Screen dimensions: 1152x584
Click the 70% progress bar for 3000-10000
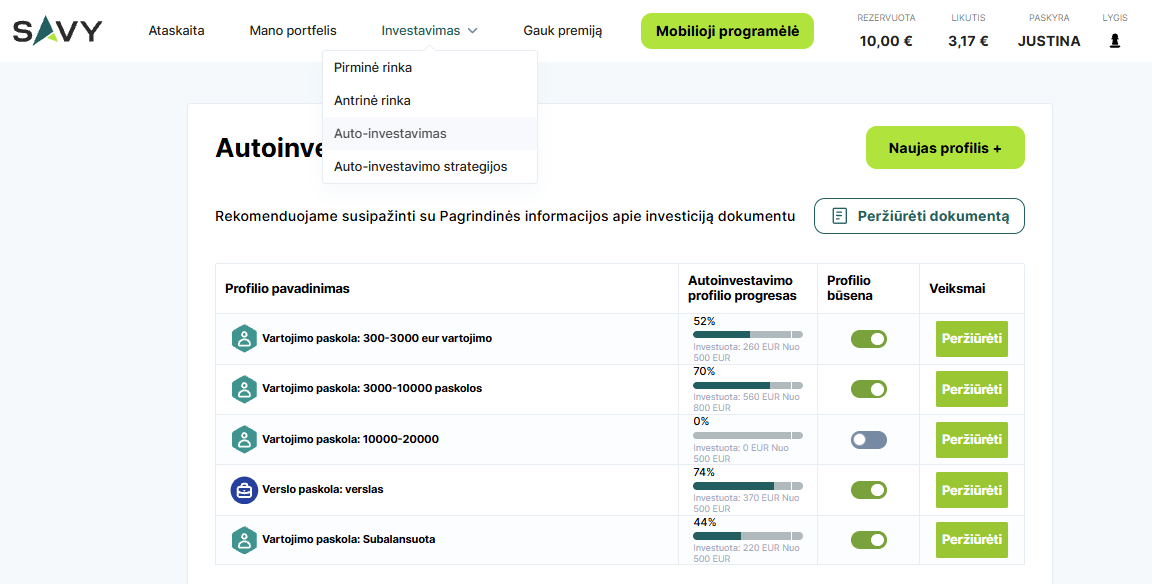point(747,384)
